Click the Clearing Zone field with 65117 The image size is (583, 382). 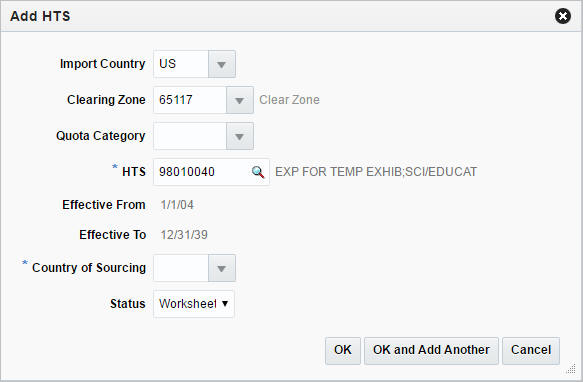click(x=190, y=100)
